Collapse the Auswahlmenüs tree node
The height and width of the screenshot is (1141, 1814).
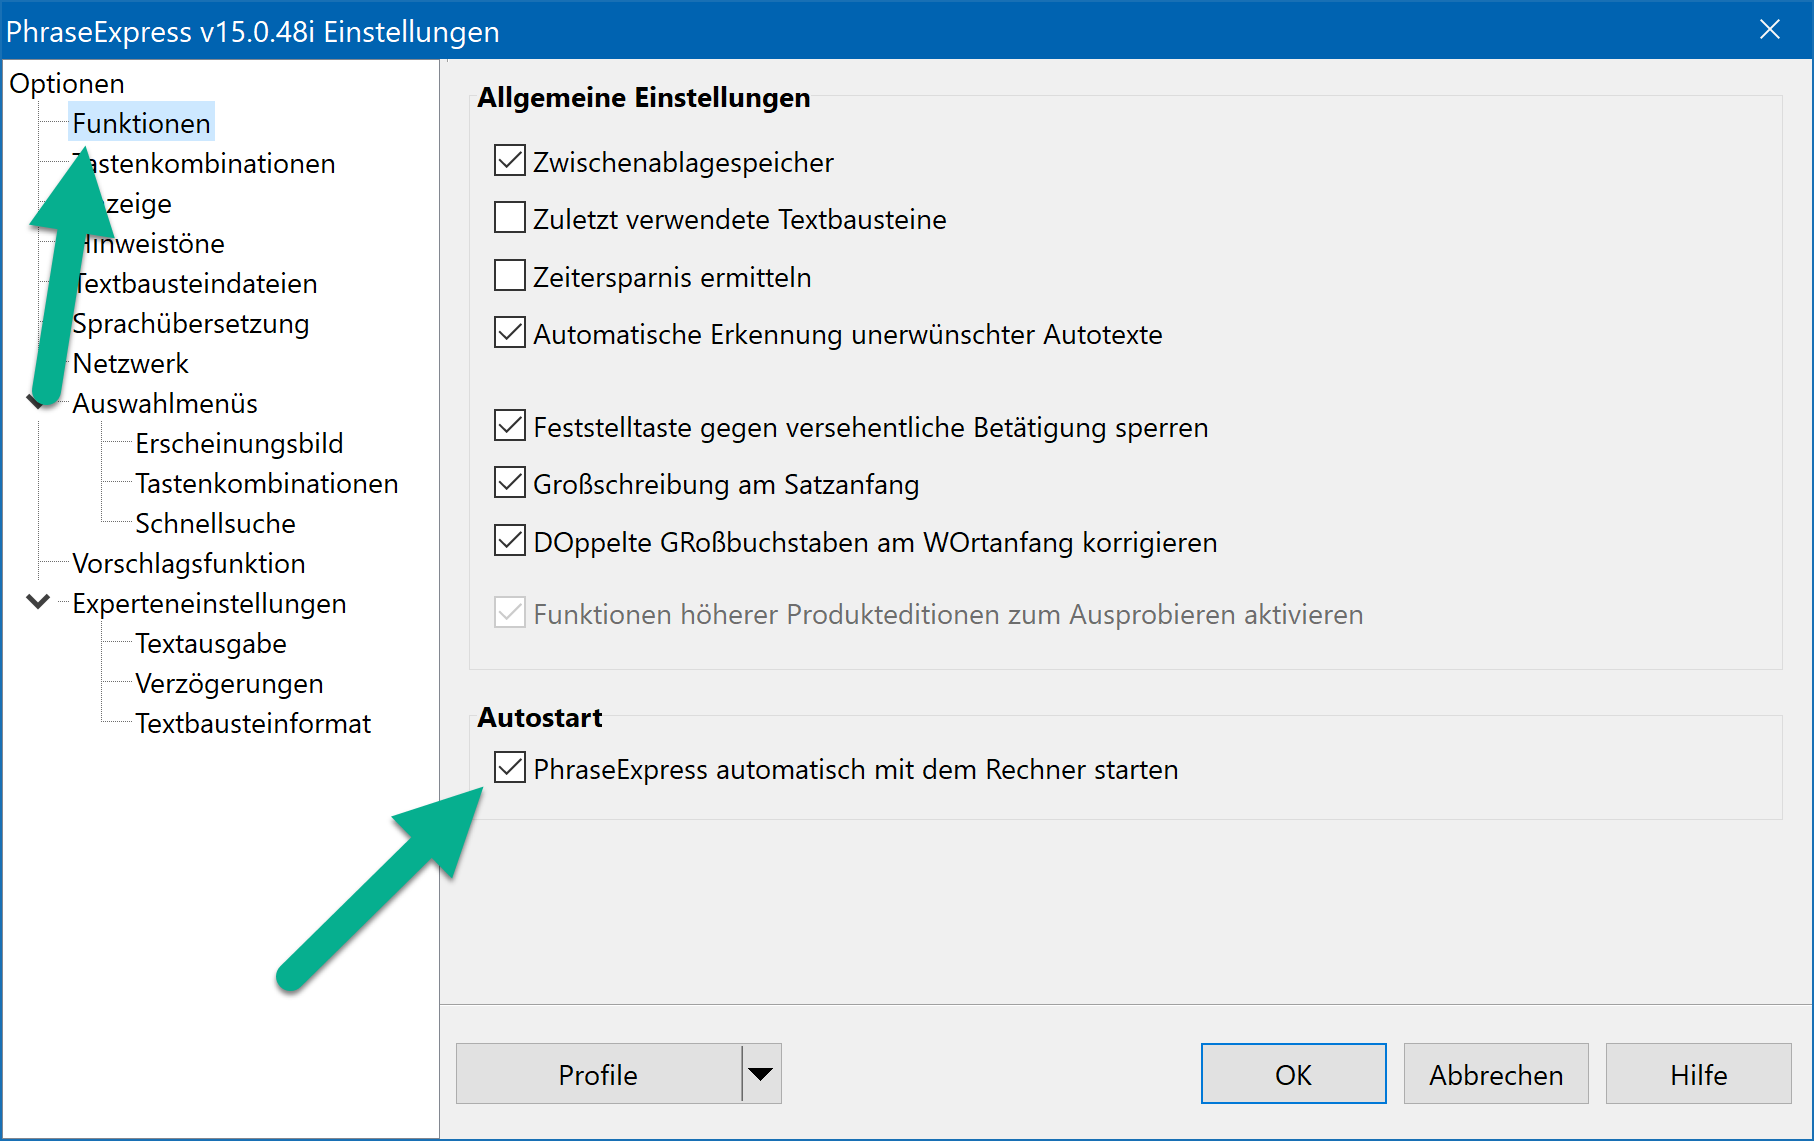[38, 402]
